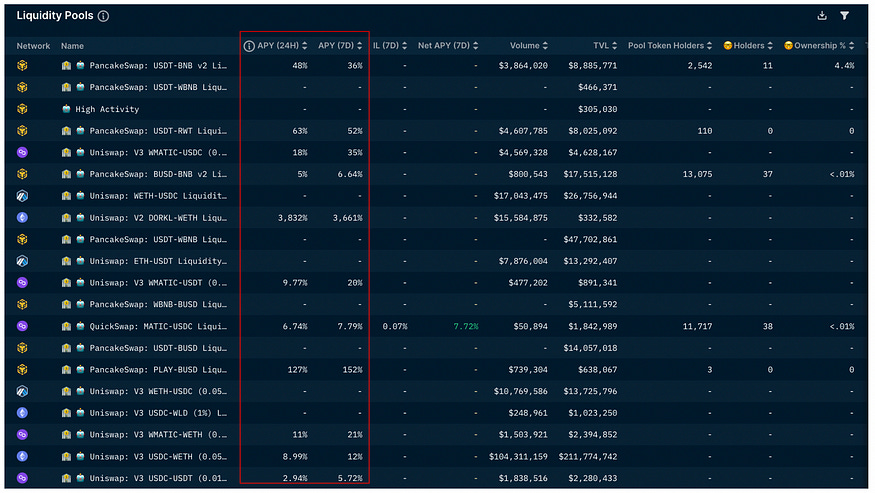This screenshot has width=875, height=493.
Task: Click entity label icon before BUSD-BNB v2 name
Action: pyautogui.click(x=66, y=174)
